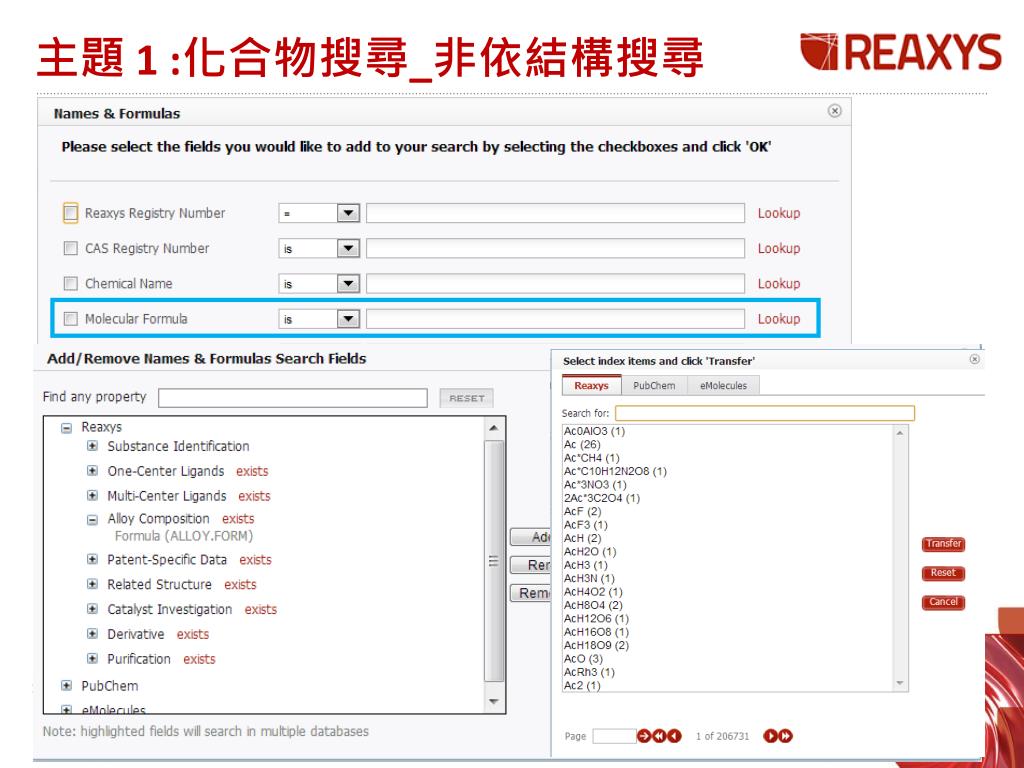
Task: Select index item AcRh3 (1)
Action: click(x=589, y=671)
